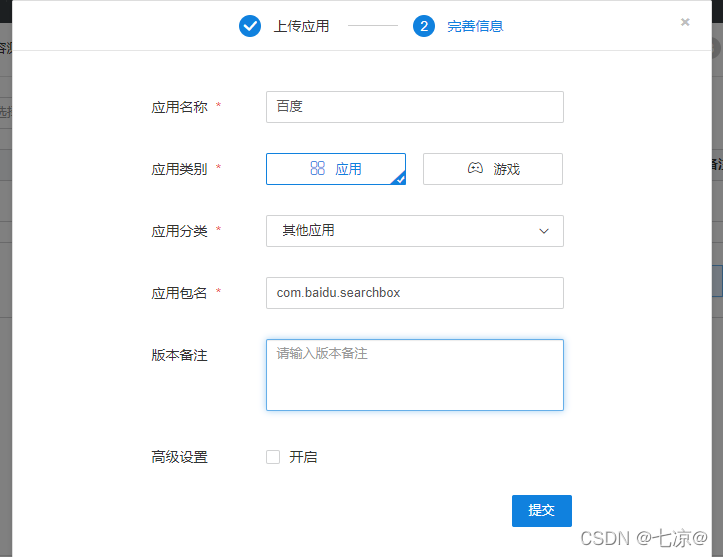Click the four-squares 应用 category icon
Viewport: 723px width, 557px height.
coord(317,168)
